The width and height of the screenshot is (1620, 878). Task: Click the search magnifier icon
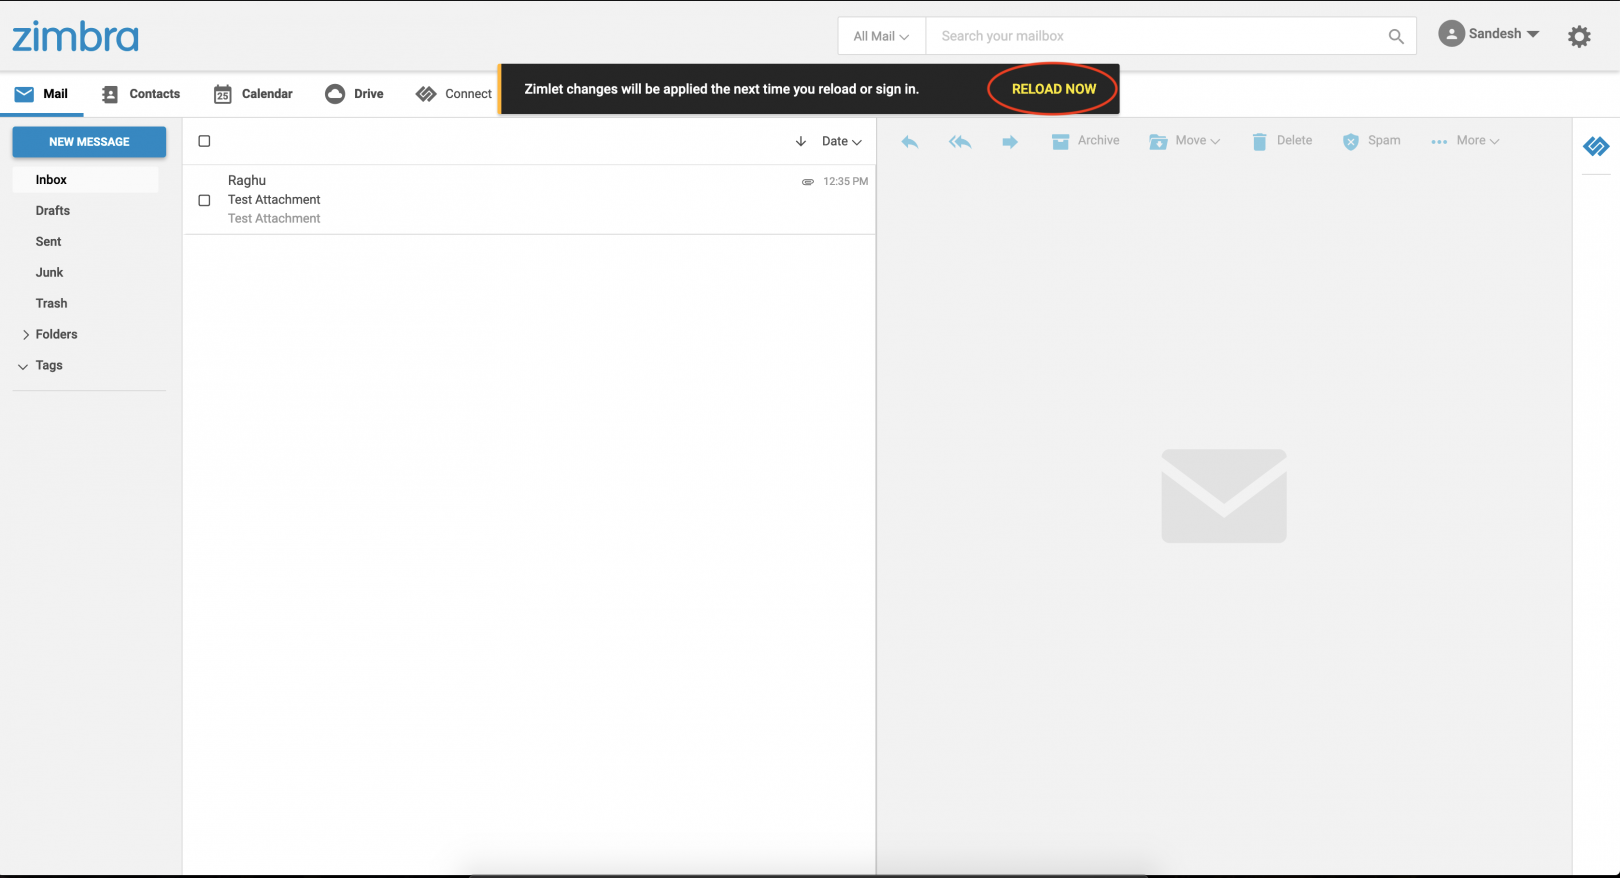[1396, 37]
